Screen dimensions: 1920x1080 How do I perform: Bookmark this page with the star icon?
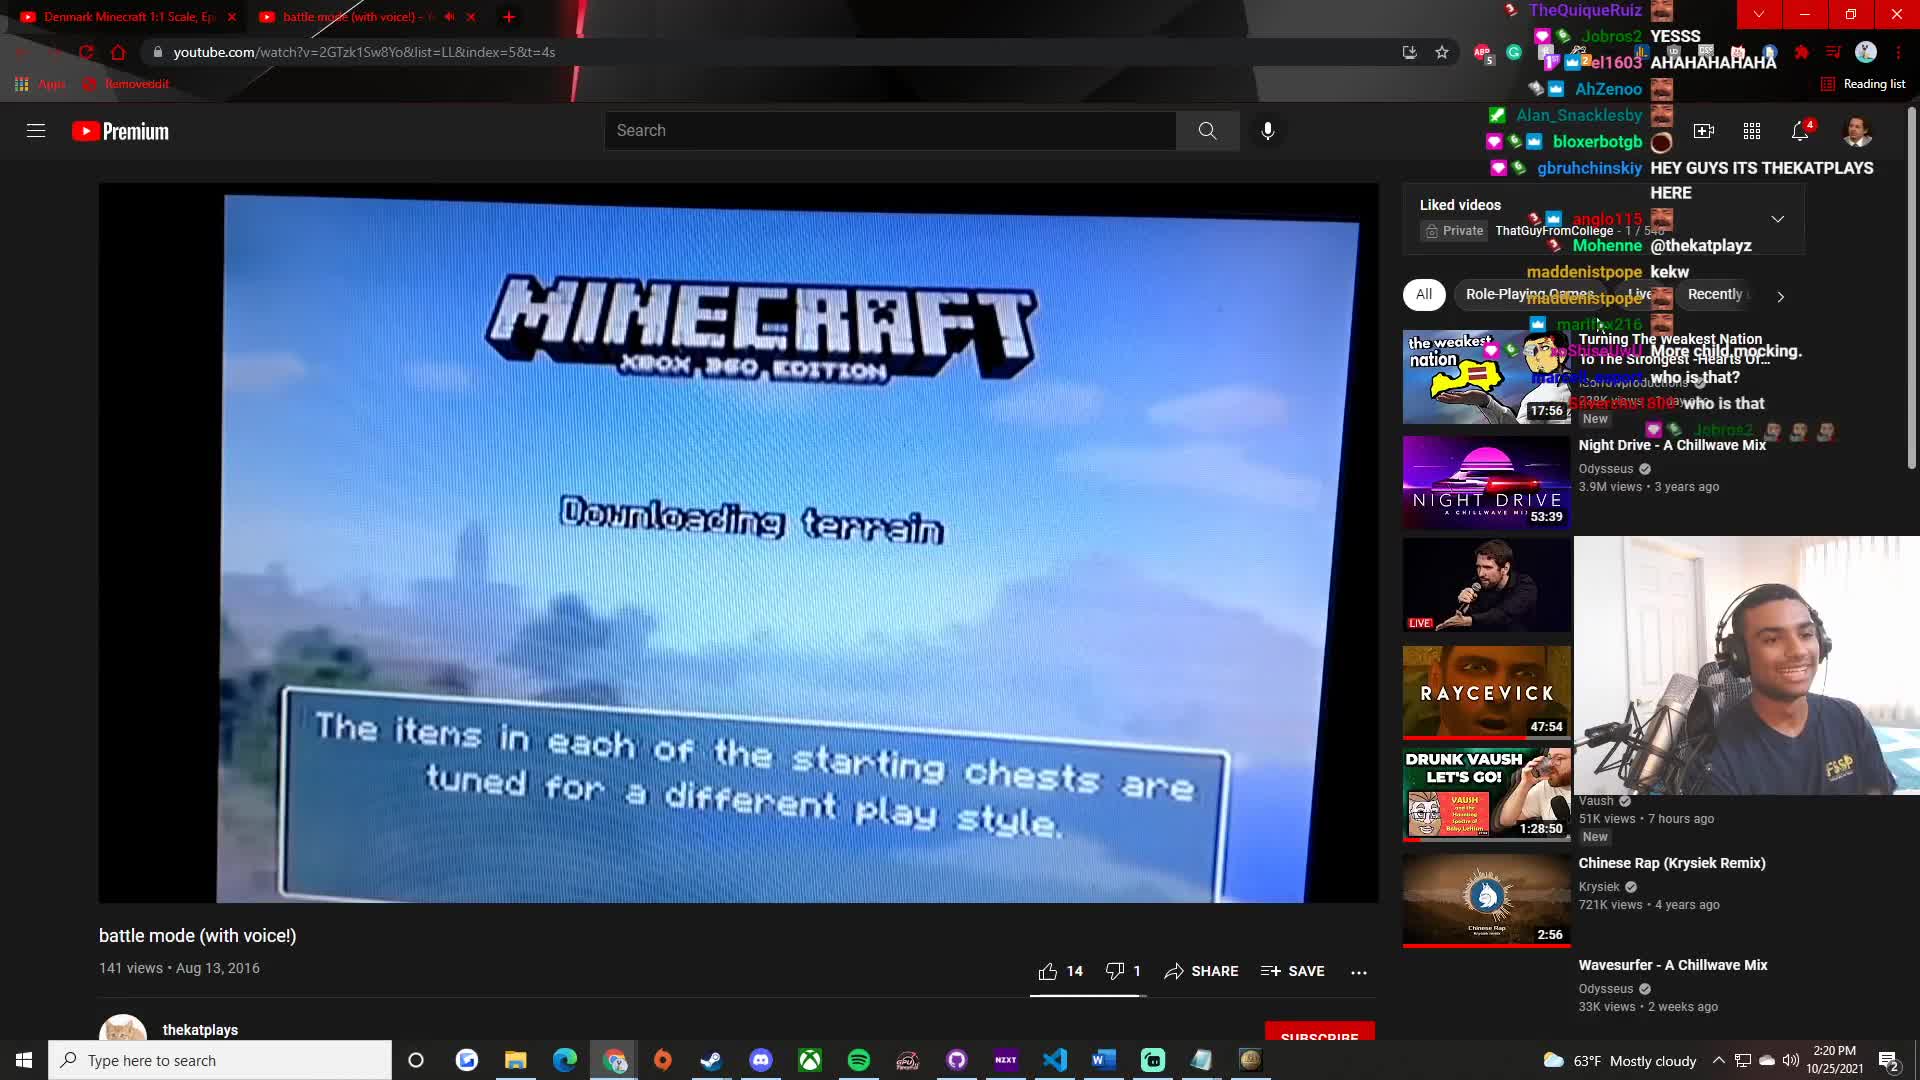coord(1442,52)
